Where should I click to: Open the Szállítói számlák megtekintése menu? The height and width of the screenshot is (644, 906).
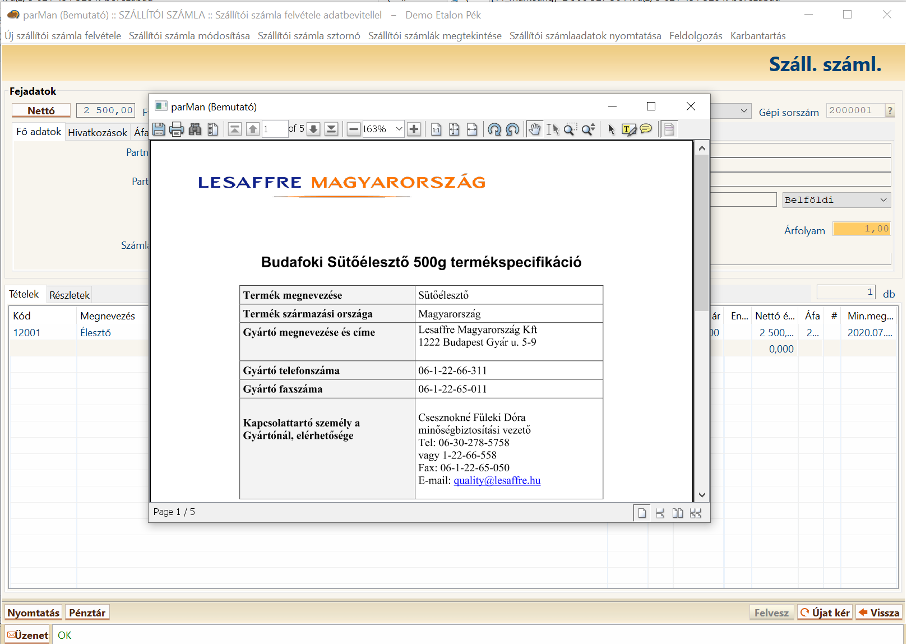(435, 36)
